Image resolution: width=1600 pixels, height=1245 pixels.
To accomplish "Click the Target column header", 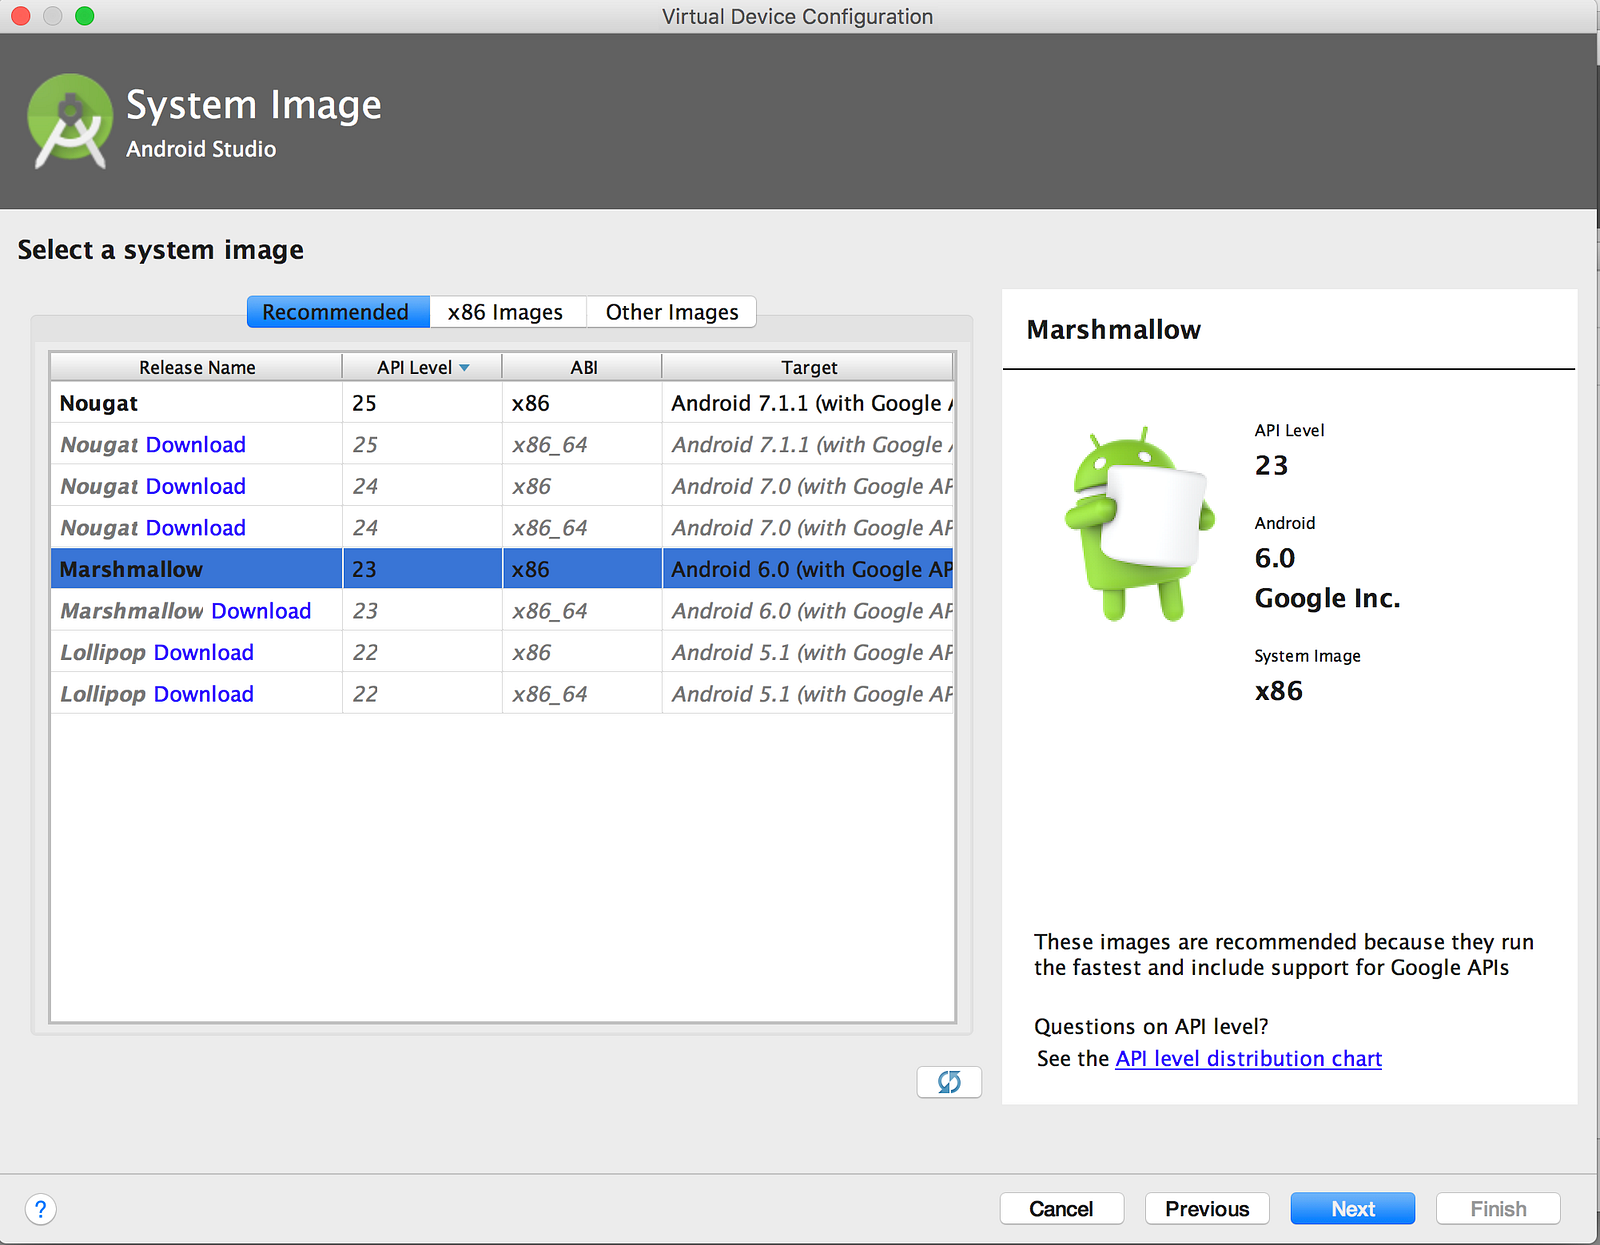I will [809, 367].
